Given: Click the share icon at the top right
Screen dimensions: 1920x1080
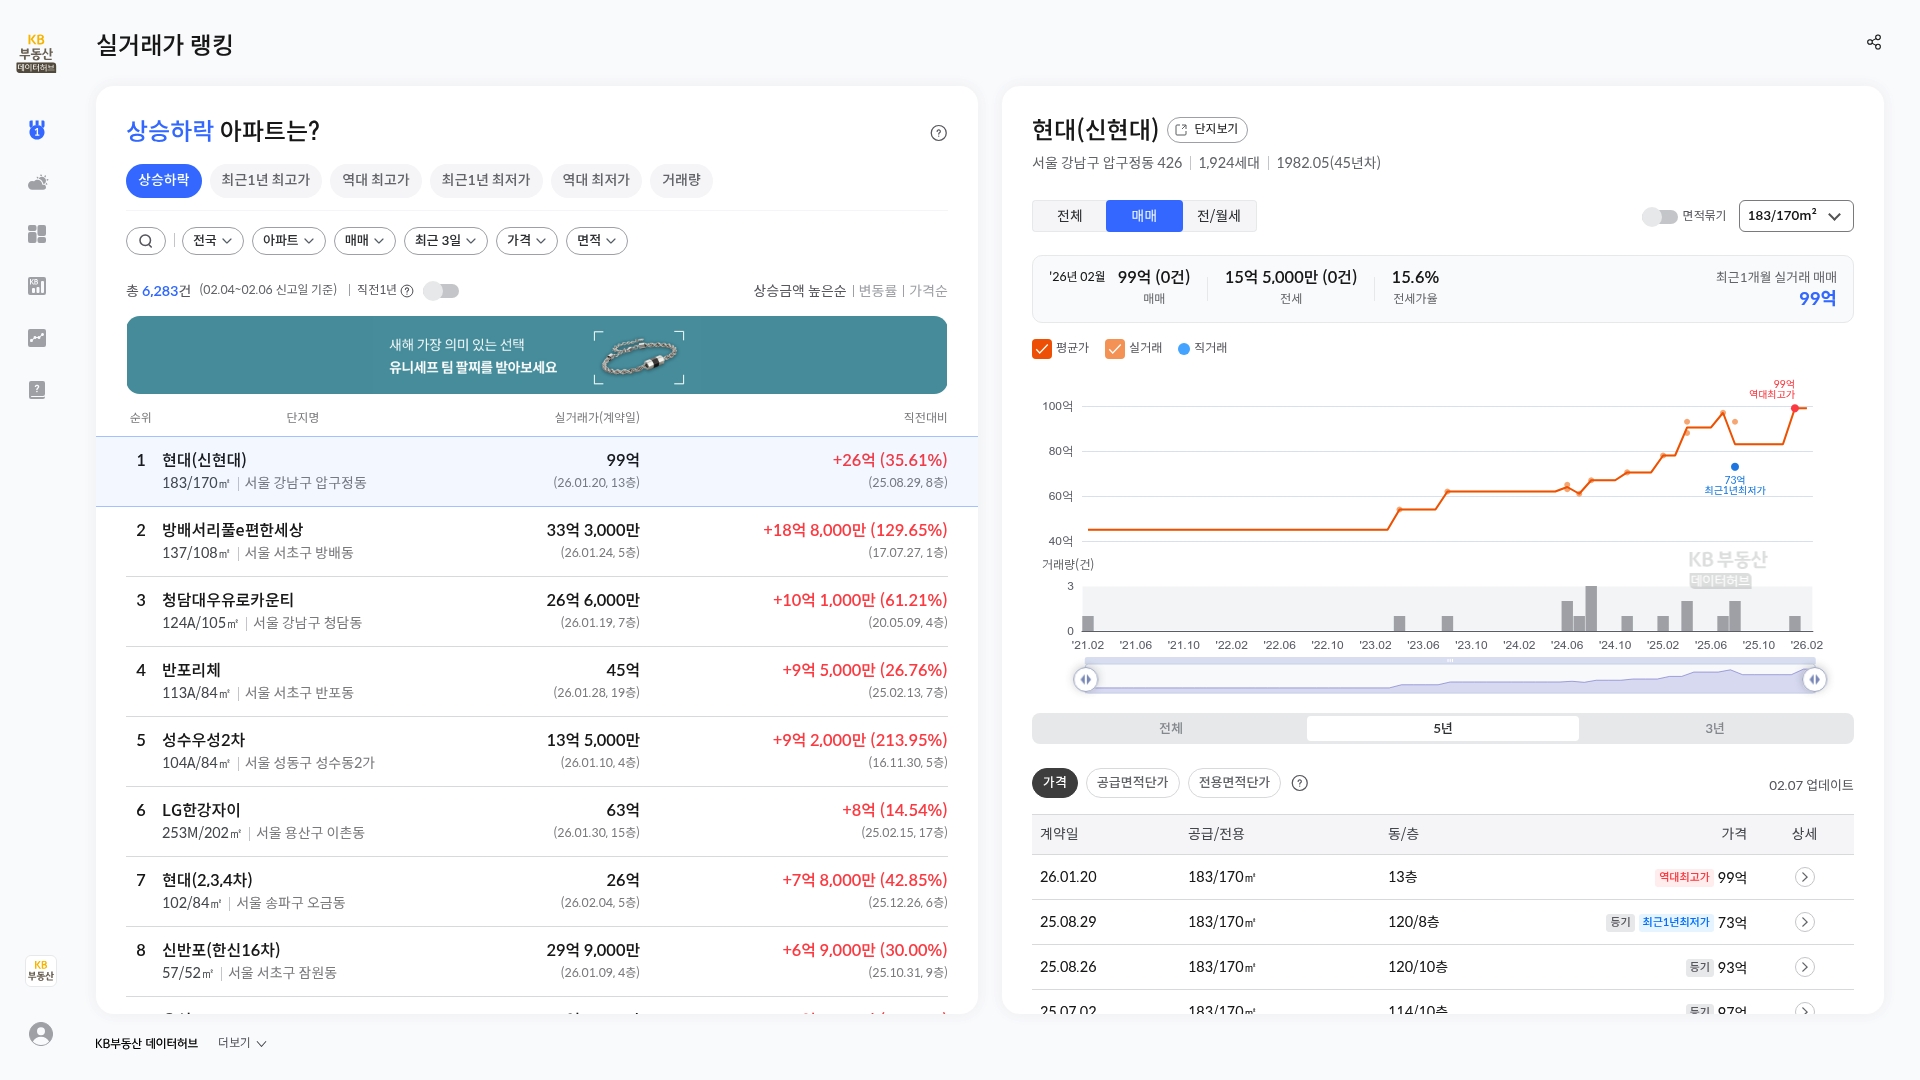Looking at the screenshot, I should tap(1875, 42).
